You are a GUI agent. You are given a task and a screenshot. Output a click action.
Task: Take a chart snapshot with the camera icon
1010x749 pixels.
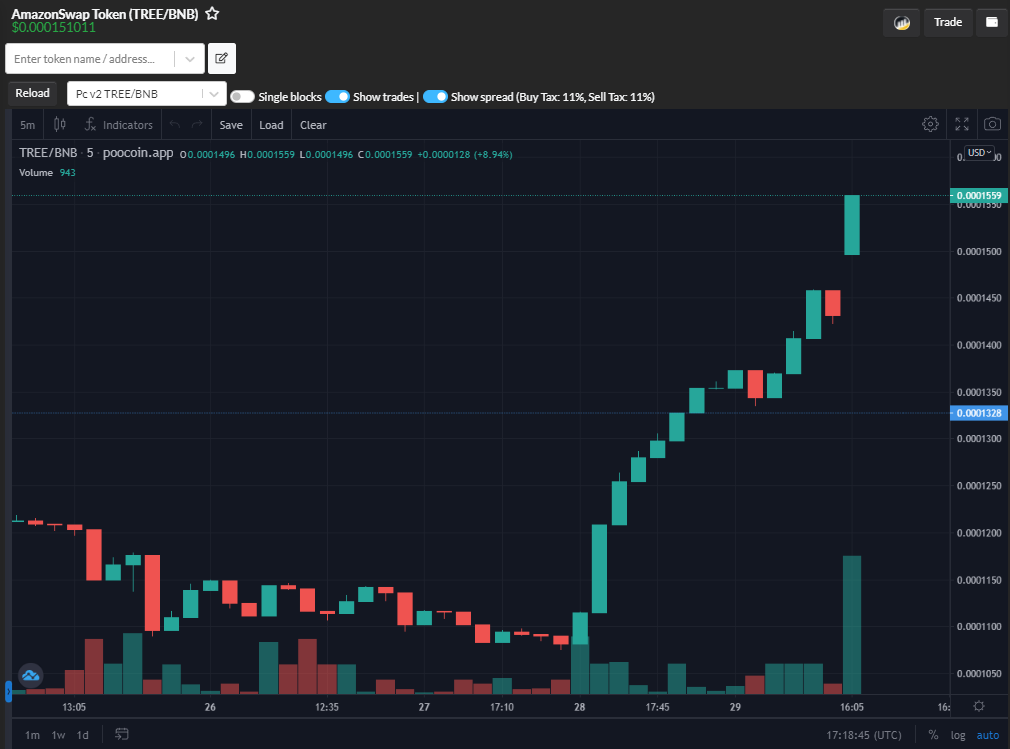(x=993, y=124)
